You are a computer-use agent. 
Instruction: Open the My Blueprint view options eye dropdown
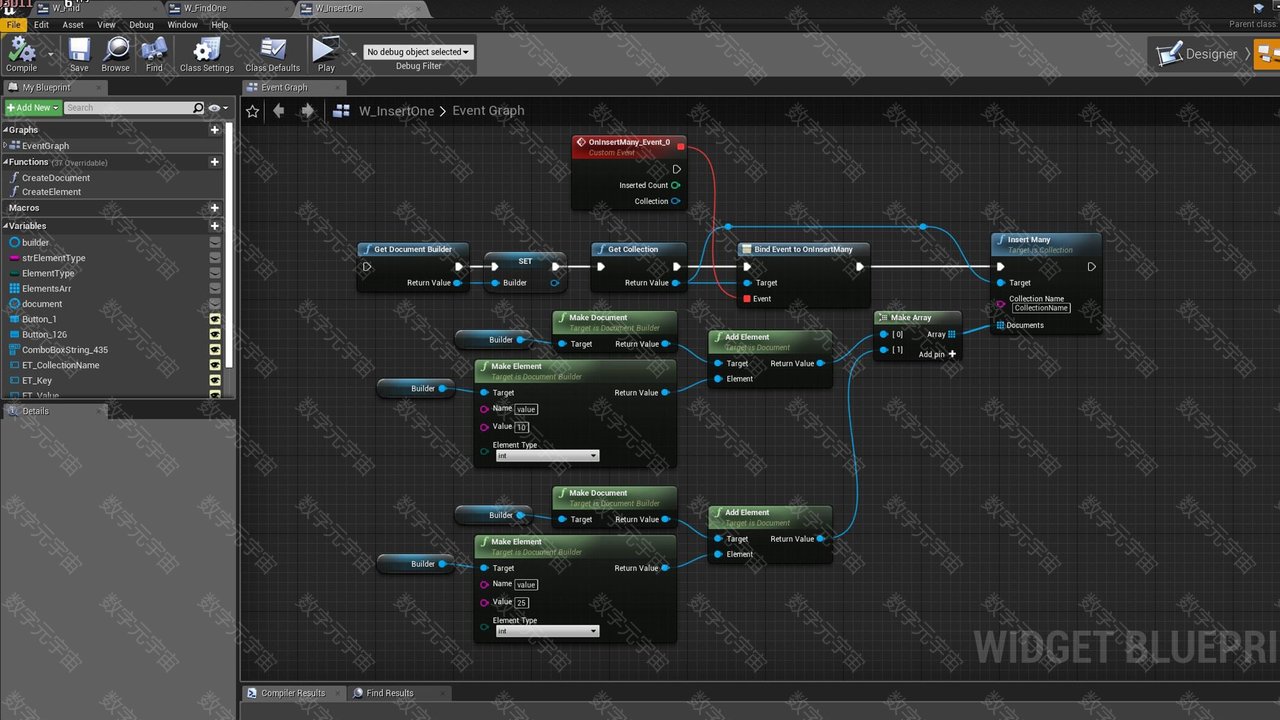click(x=218, y=108)
